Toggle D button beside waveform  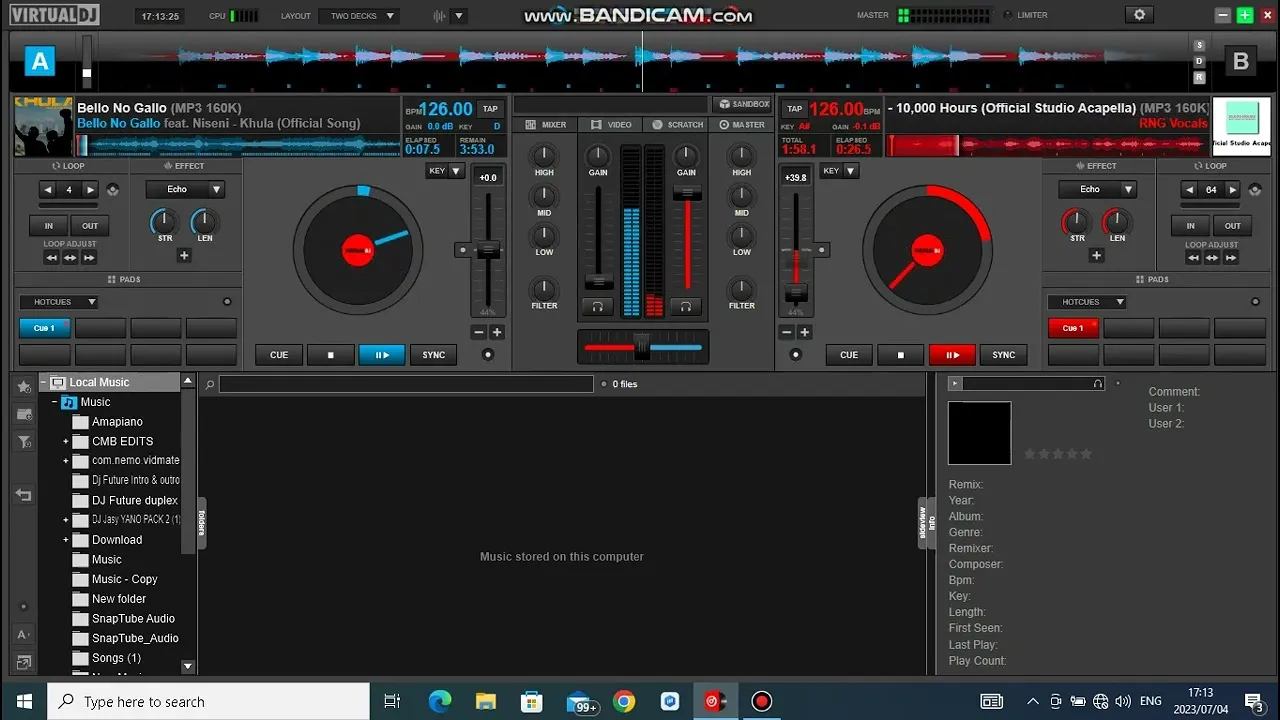(1200, 61)
